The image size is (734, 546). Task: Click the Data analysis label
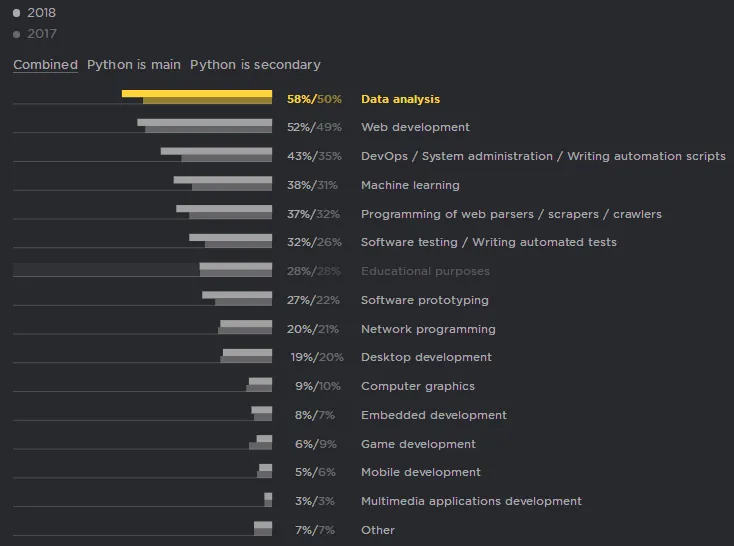[x=400, y=99]
